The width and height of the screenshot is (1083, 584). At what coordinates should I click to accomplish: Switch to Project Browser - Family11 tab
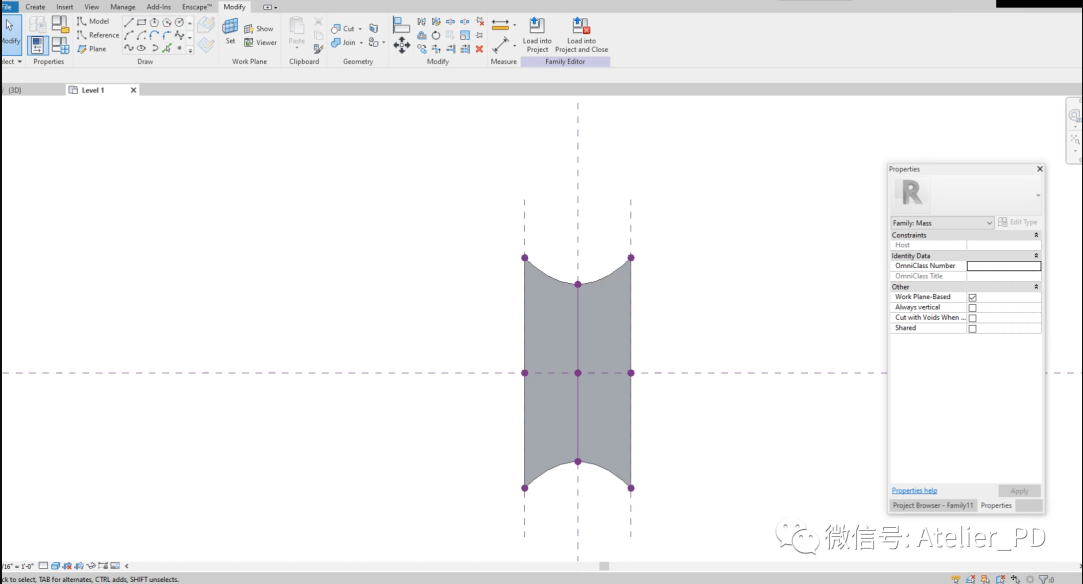pos(932,505)
